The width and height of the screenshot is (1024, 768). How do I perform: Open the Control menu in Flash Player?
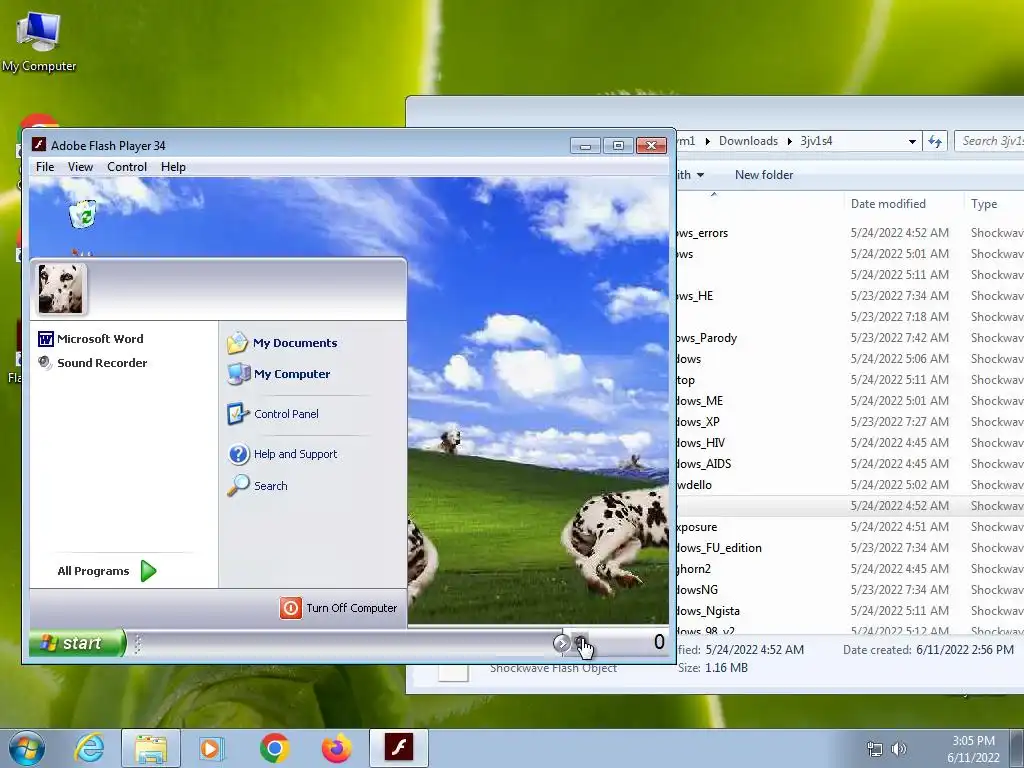point(127,167)
